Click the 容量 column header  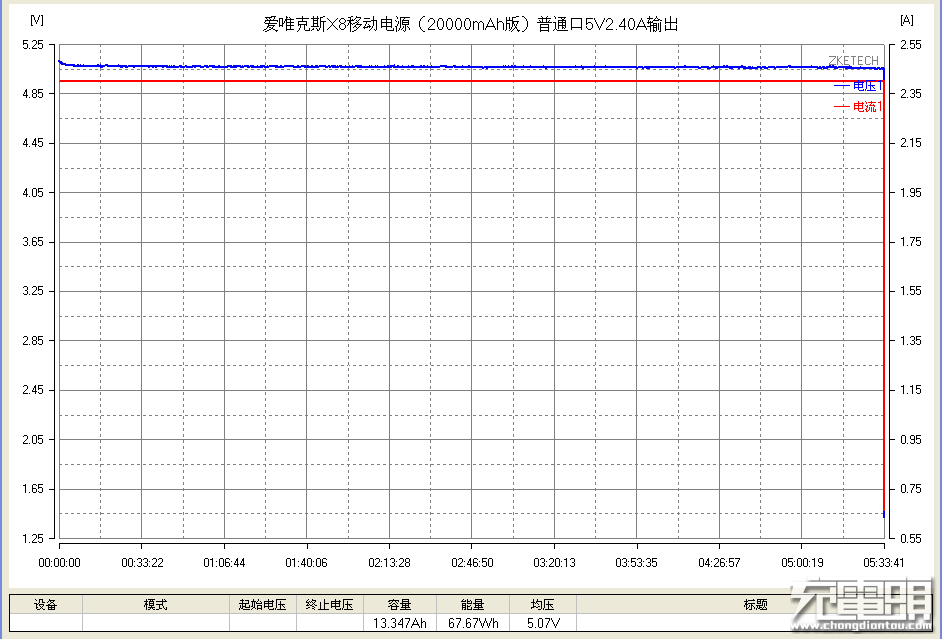pos(400,604)
